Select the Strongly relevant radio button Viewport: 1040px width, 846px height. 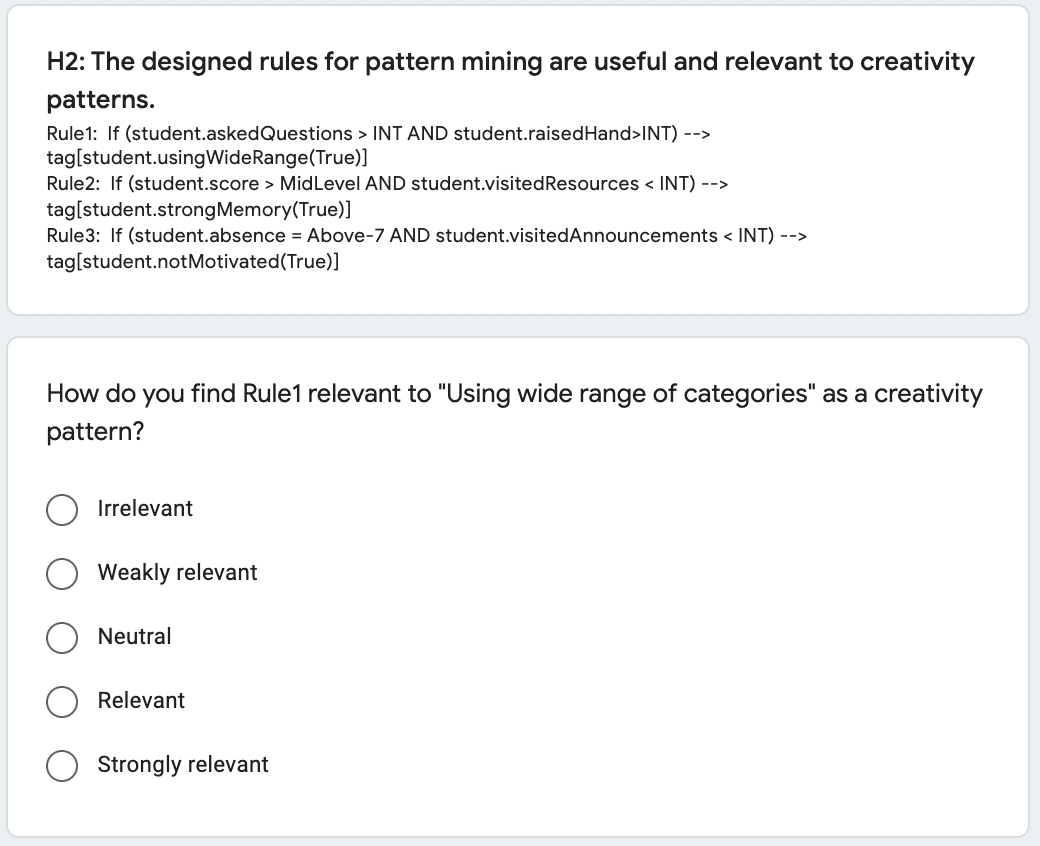point(62,766)
